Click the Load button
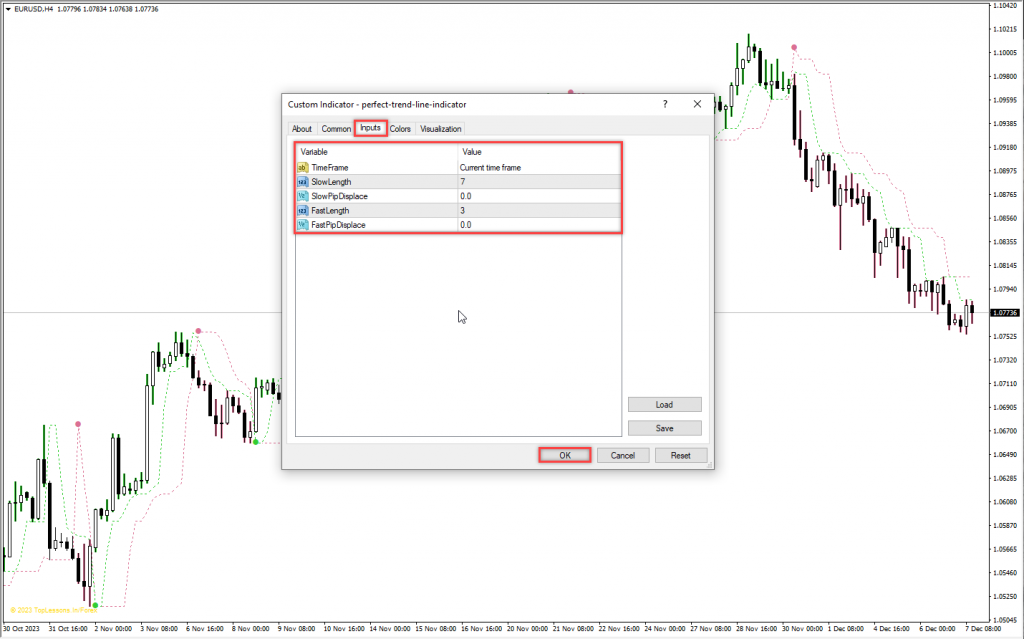This screenshot has height=639, width=1024. 664,404
